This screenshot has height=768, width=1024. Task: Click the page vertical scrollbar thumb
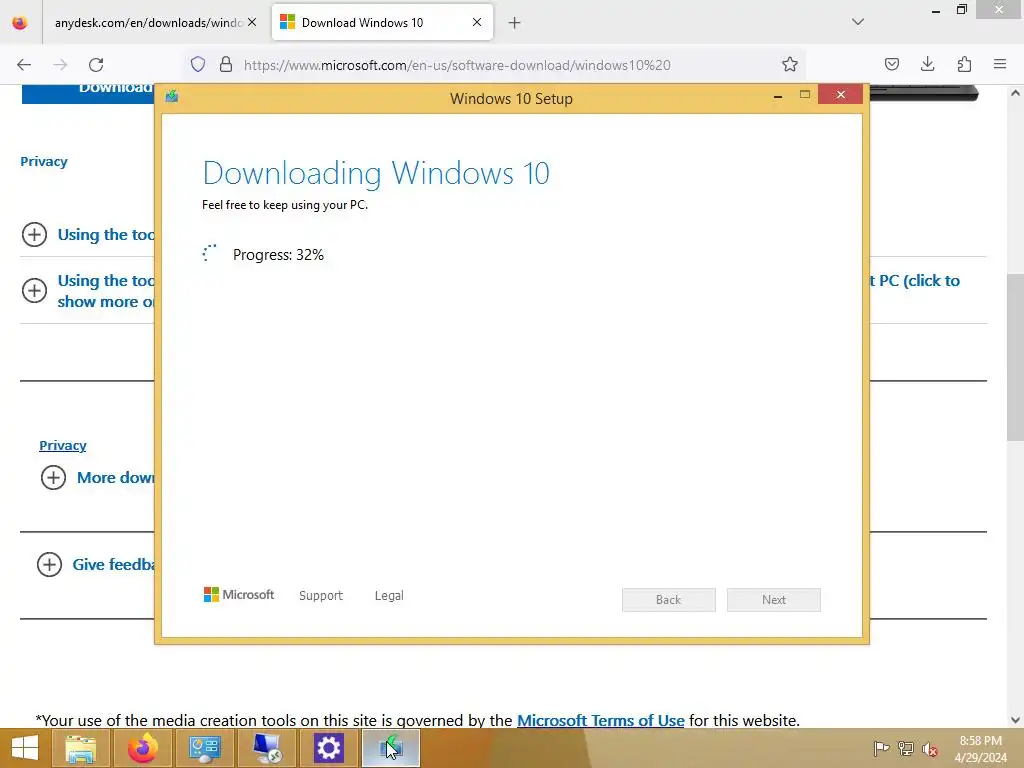point(1015,357)
